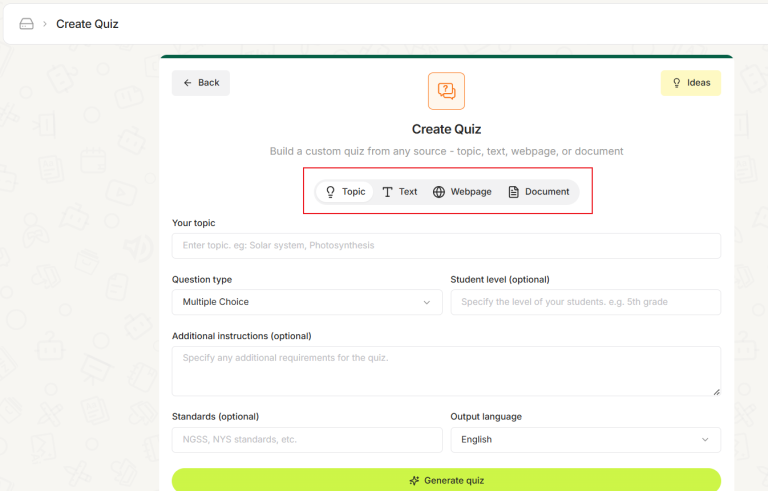Image resolution: width=768 pixels, height=491 pixels.
Task: Select the globe Webpage source icon
Action: pos(439,192)
